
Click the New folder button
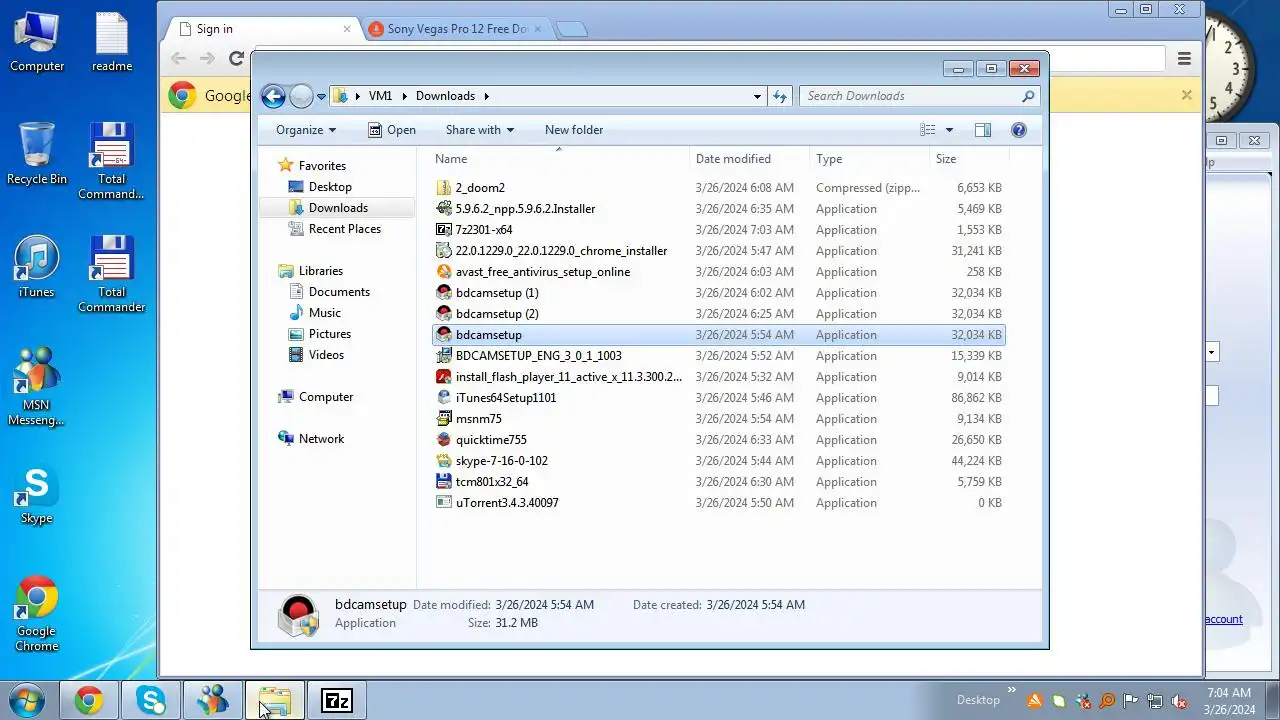point(574,130)
